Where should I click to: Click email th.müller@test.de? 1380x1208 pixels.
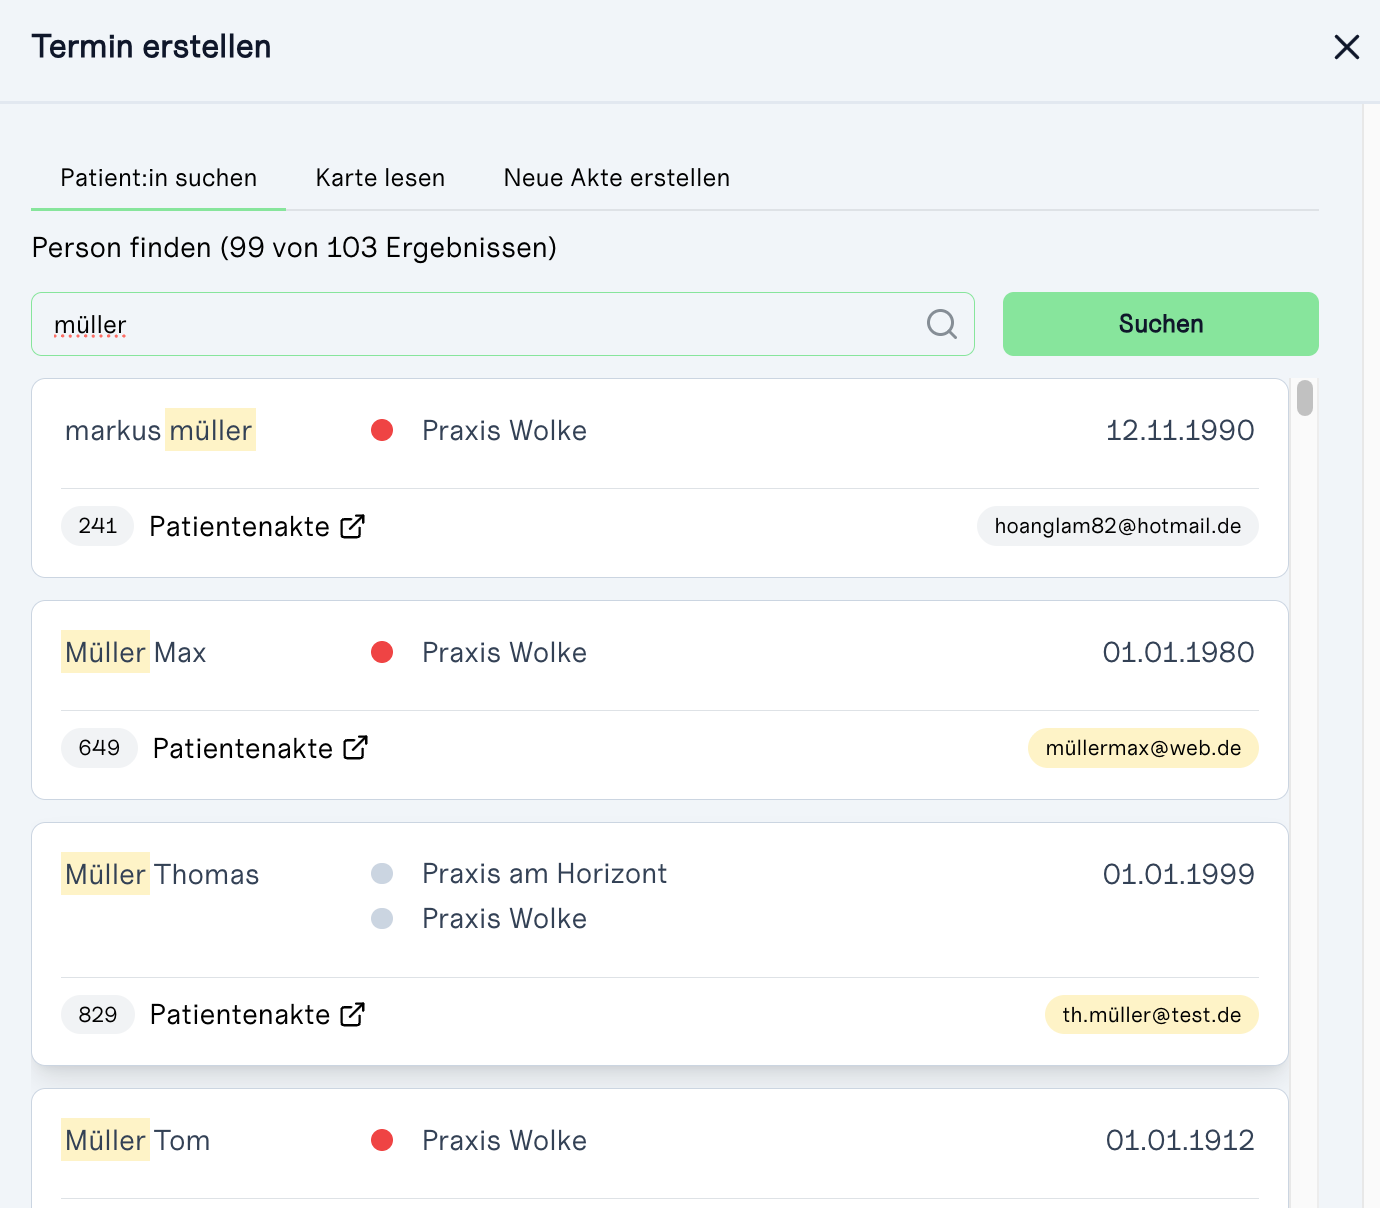tap(1152, 1014)
